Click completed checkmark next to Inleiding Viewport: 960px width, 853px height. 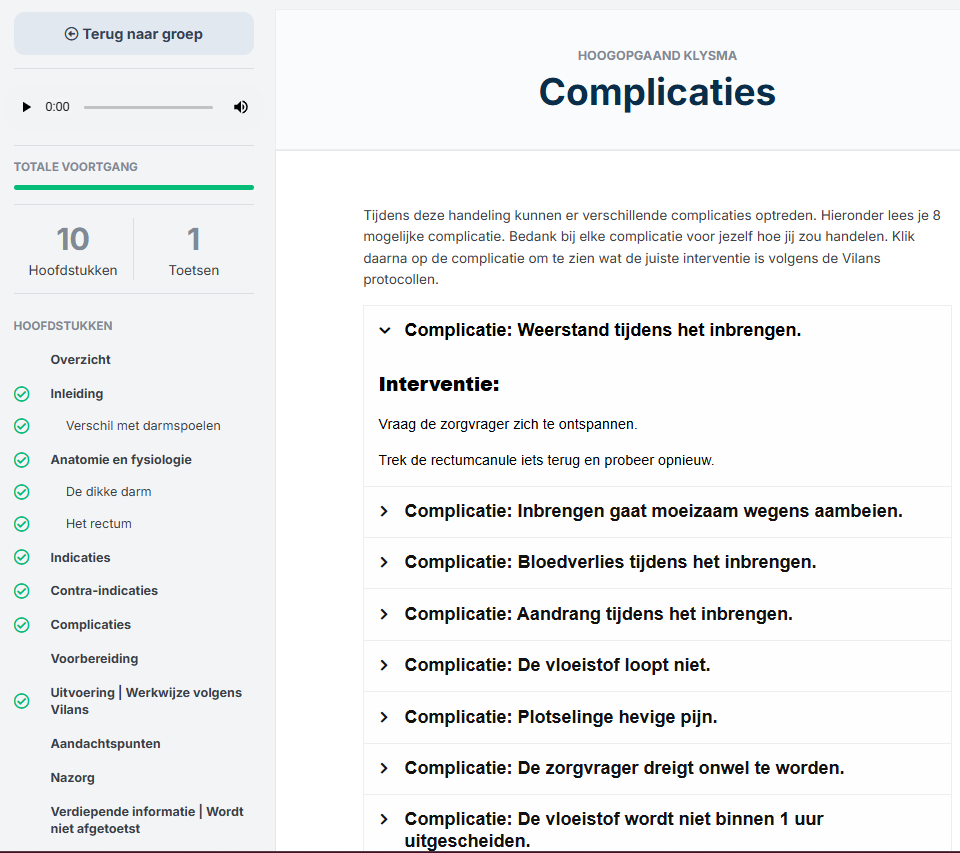click(x=22, y=394)
